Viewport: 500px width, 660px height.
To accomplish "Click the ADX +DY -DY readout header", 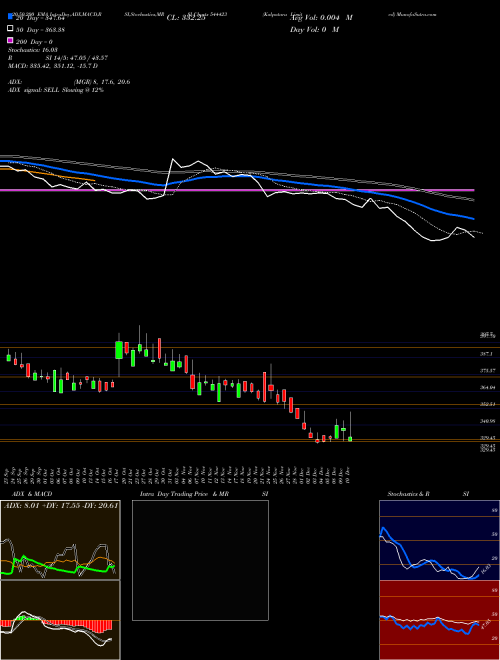I will click(61, 505).
